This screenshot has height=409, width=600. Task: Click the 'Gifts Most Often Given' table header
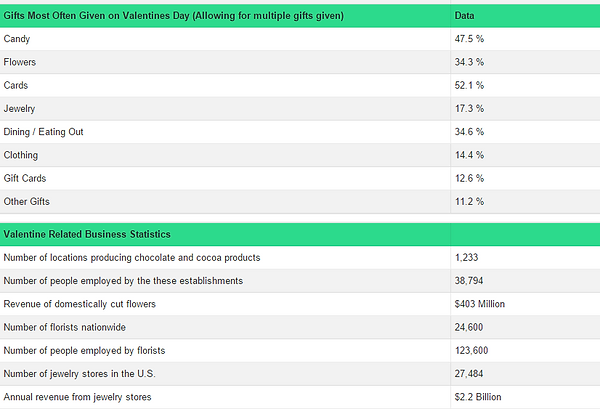(173, 16)
